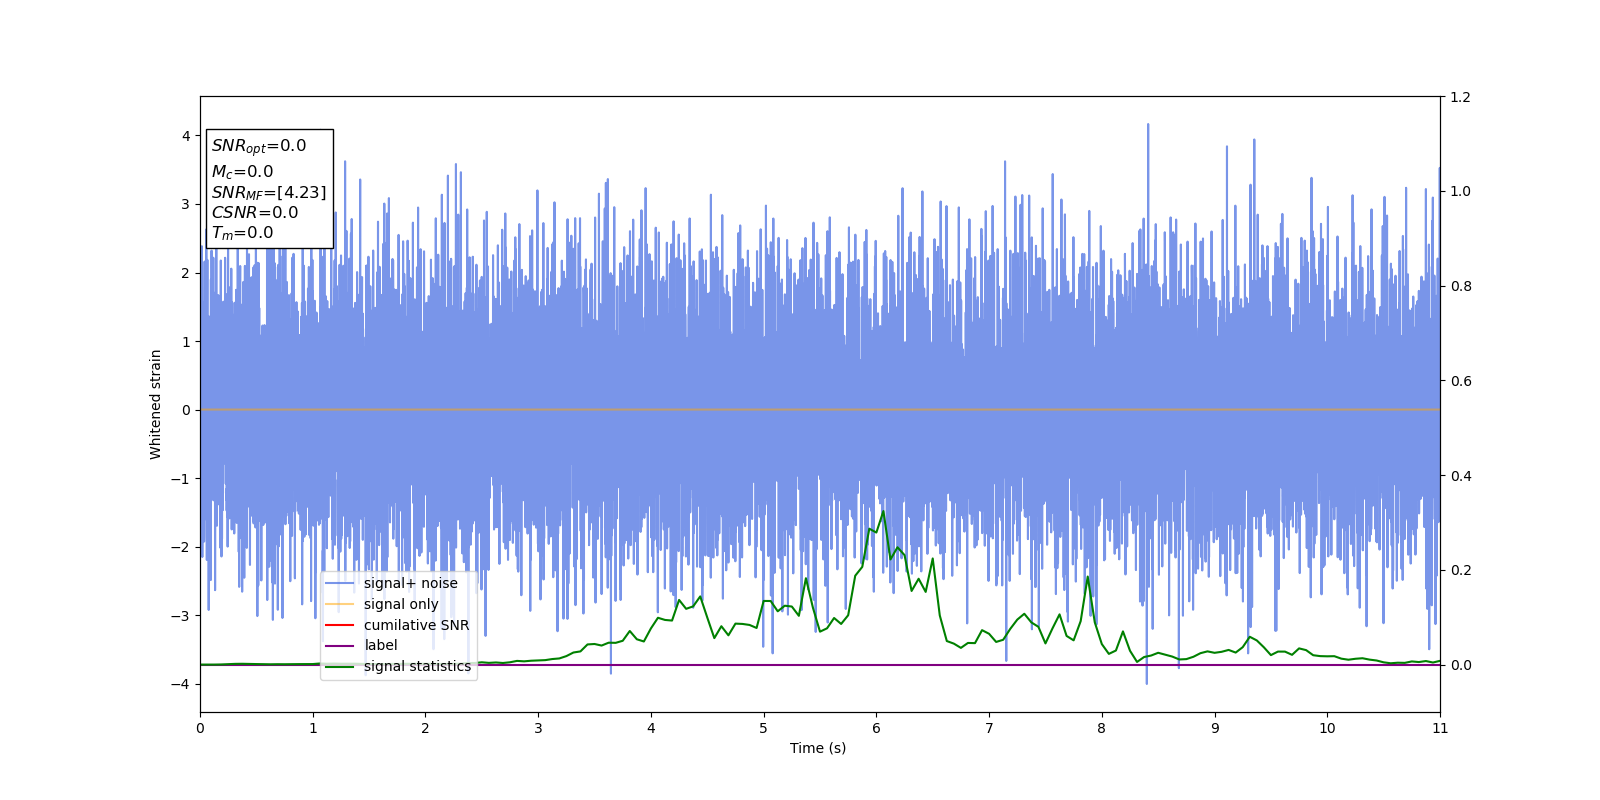Click the tallest blue strain spike near 8.4 seconds
1600x800 pixels.
tap(1147, 125)
